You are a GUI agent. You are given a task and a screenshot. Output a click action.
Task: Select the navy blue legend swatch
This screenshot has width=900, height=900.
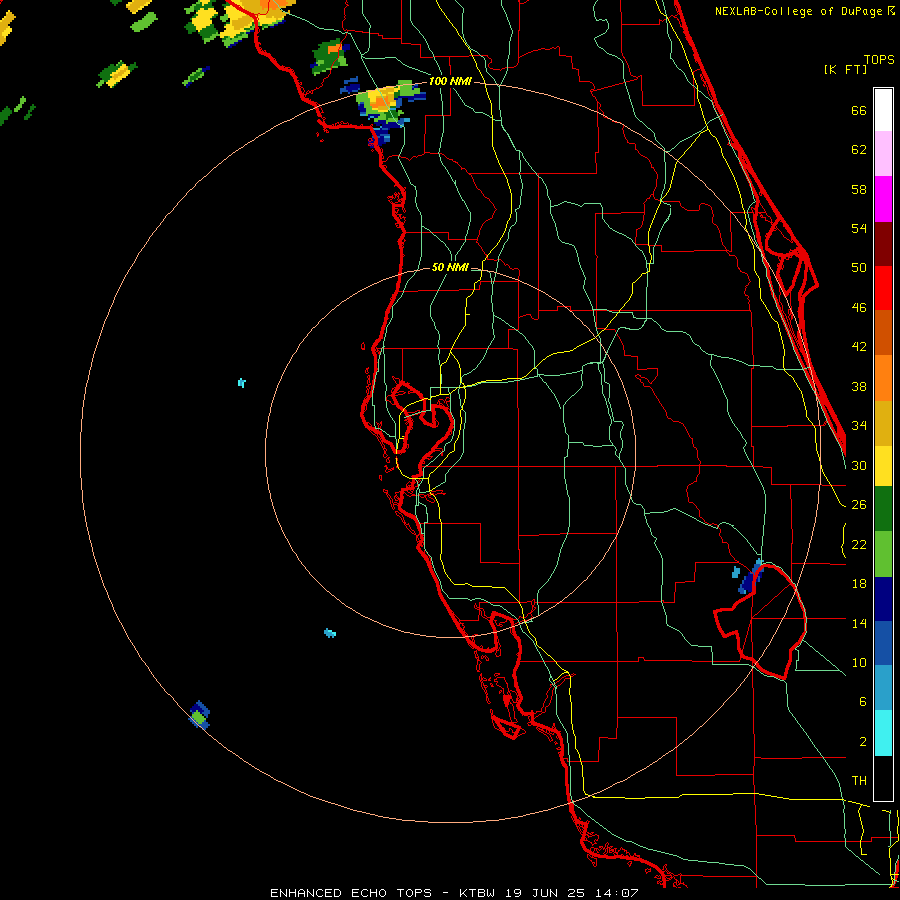883,599
